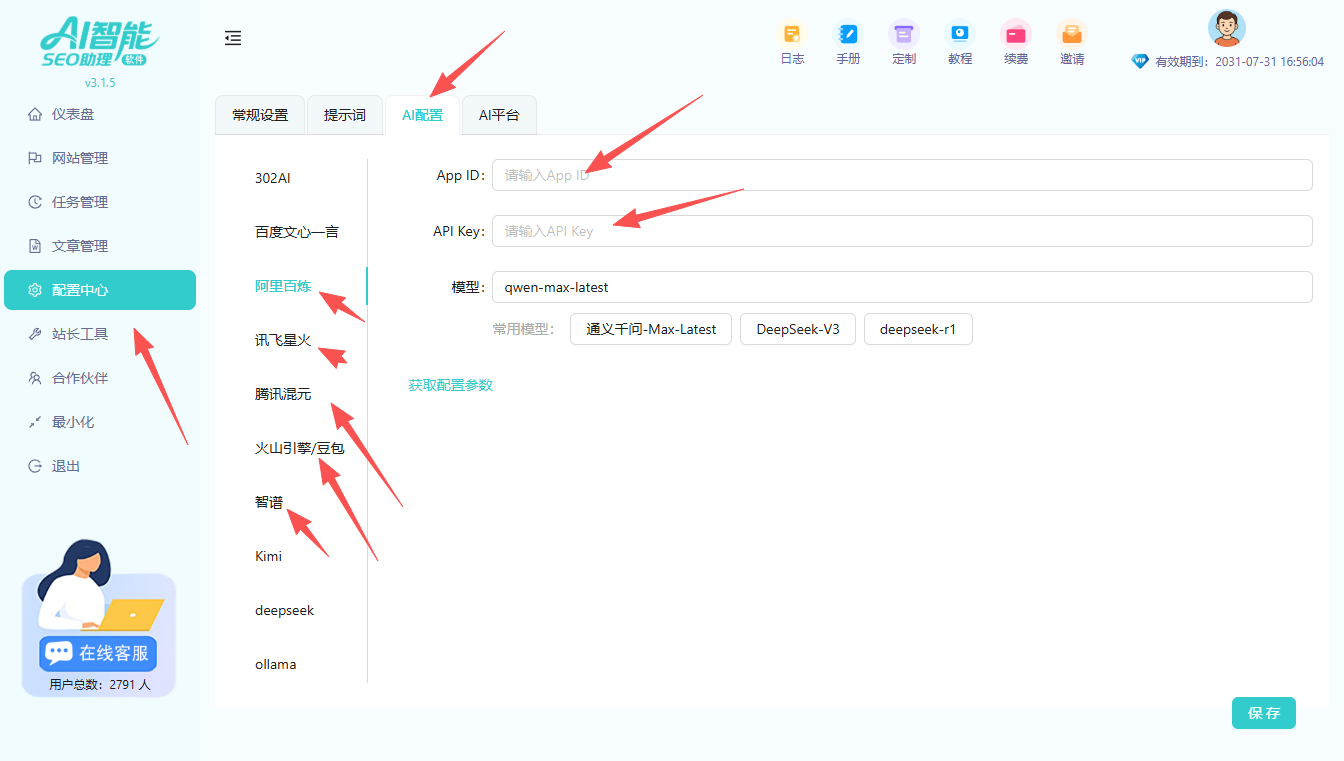Image resolution: width=1344 pixels, height=761 pixels.
Task: Open the 手册 manual icon
Action: coord(848,35)
